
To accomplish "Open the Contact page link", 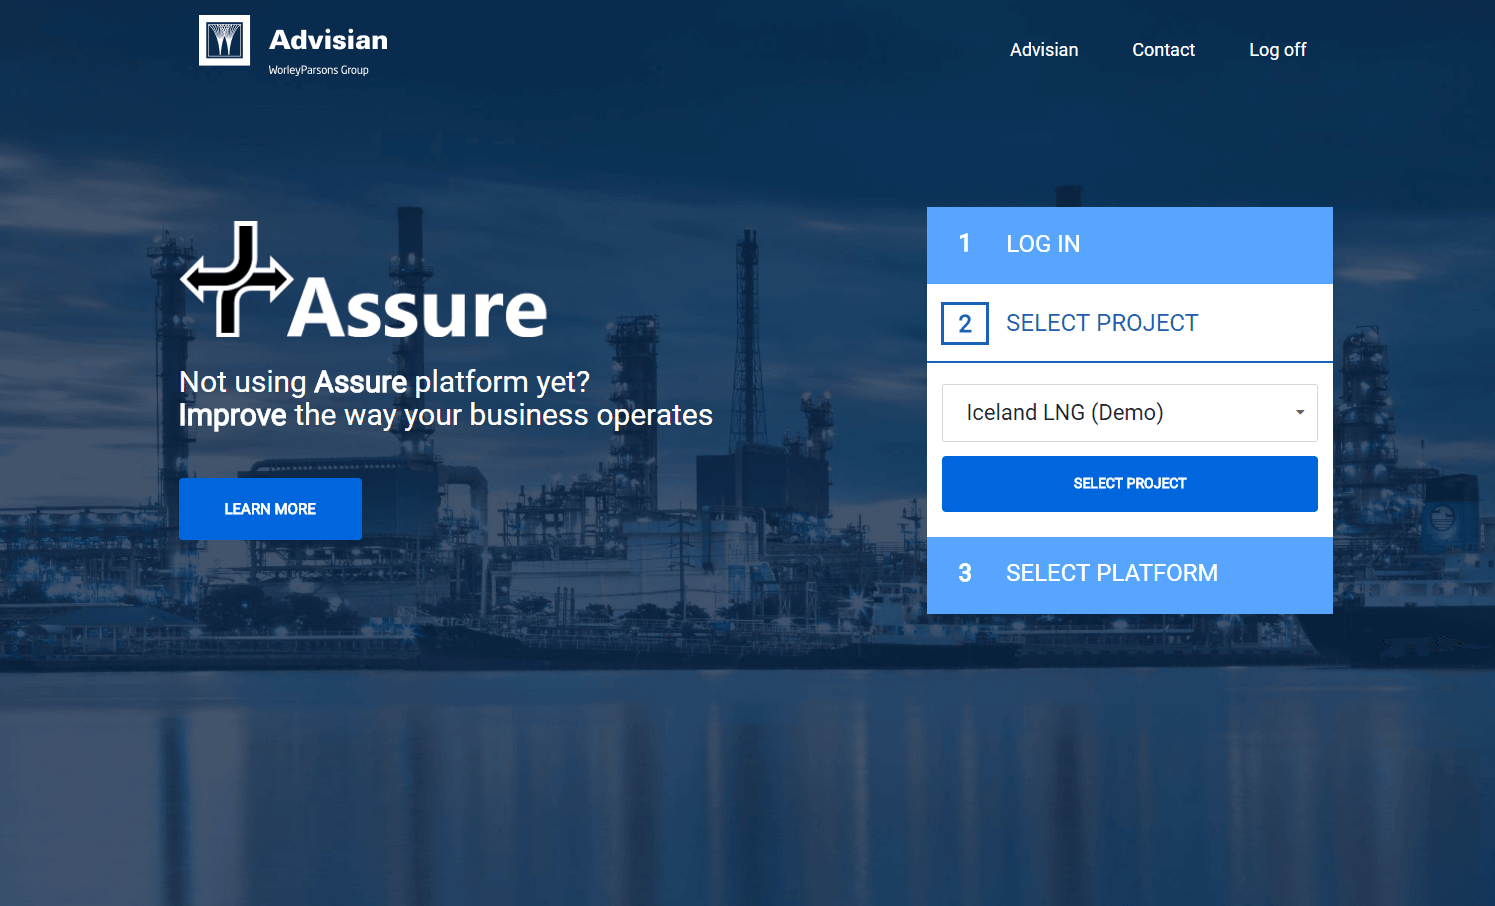I will pos(1163,50).
